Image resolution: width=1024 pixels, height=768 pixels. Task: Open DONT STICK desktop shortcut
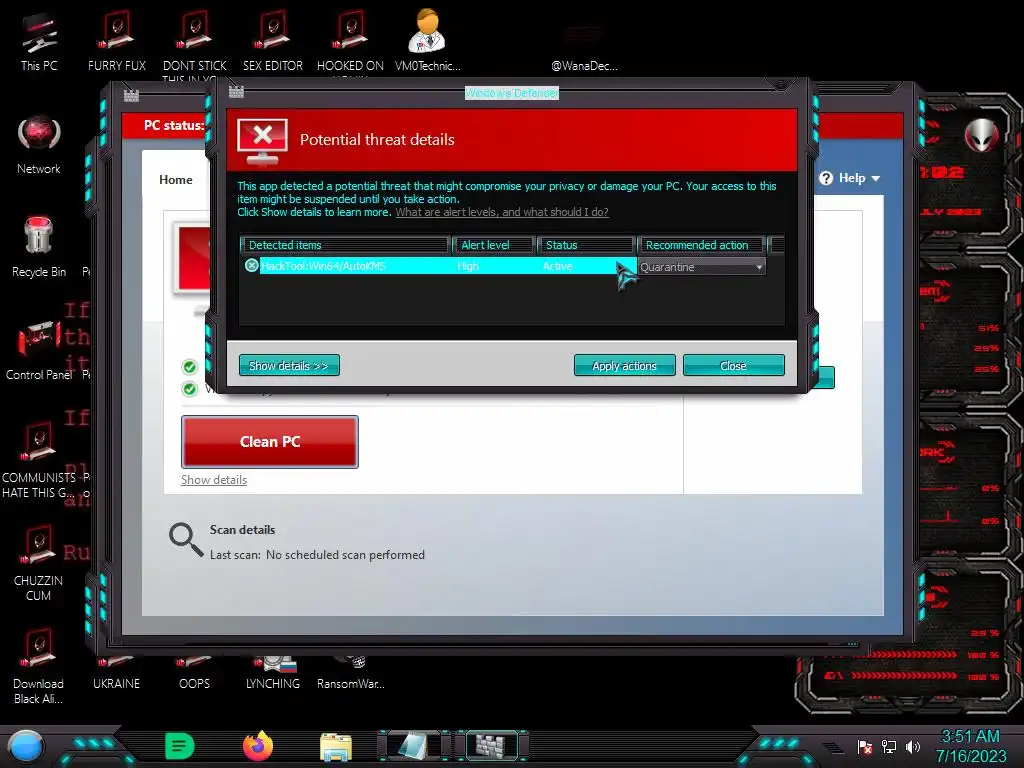click(x=195, y=41)
